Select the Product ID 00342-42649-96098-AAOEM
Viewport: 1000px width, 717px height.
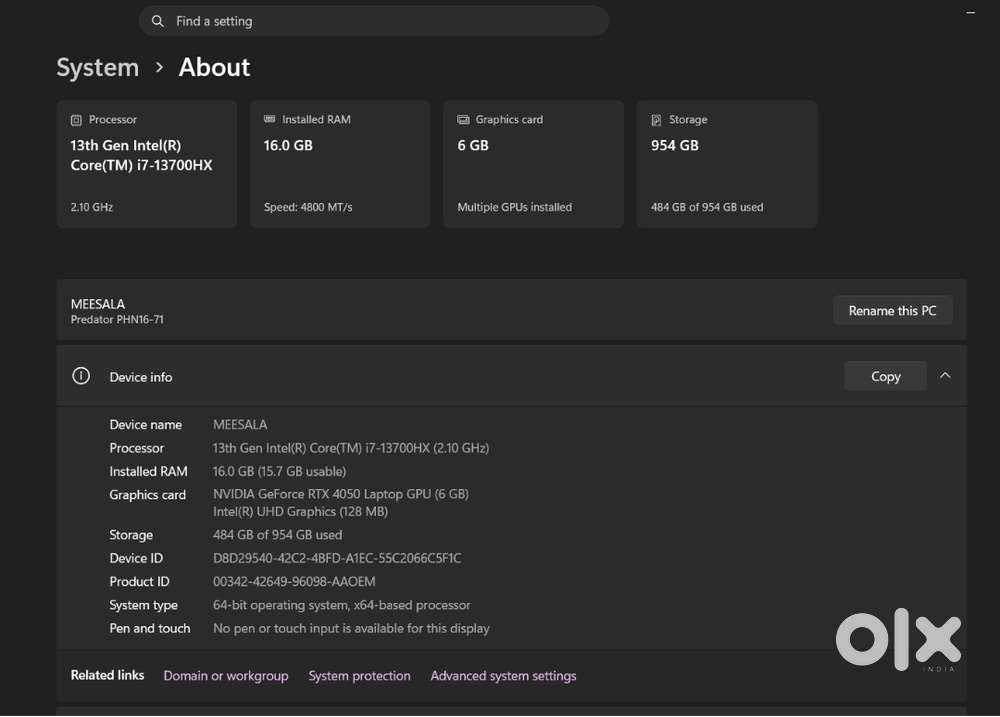tap(294, 582)
